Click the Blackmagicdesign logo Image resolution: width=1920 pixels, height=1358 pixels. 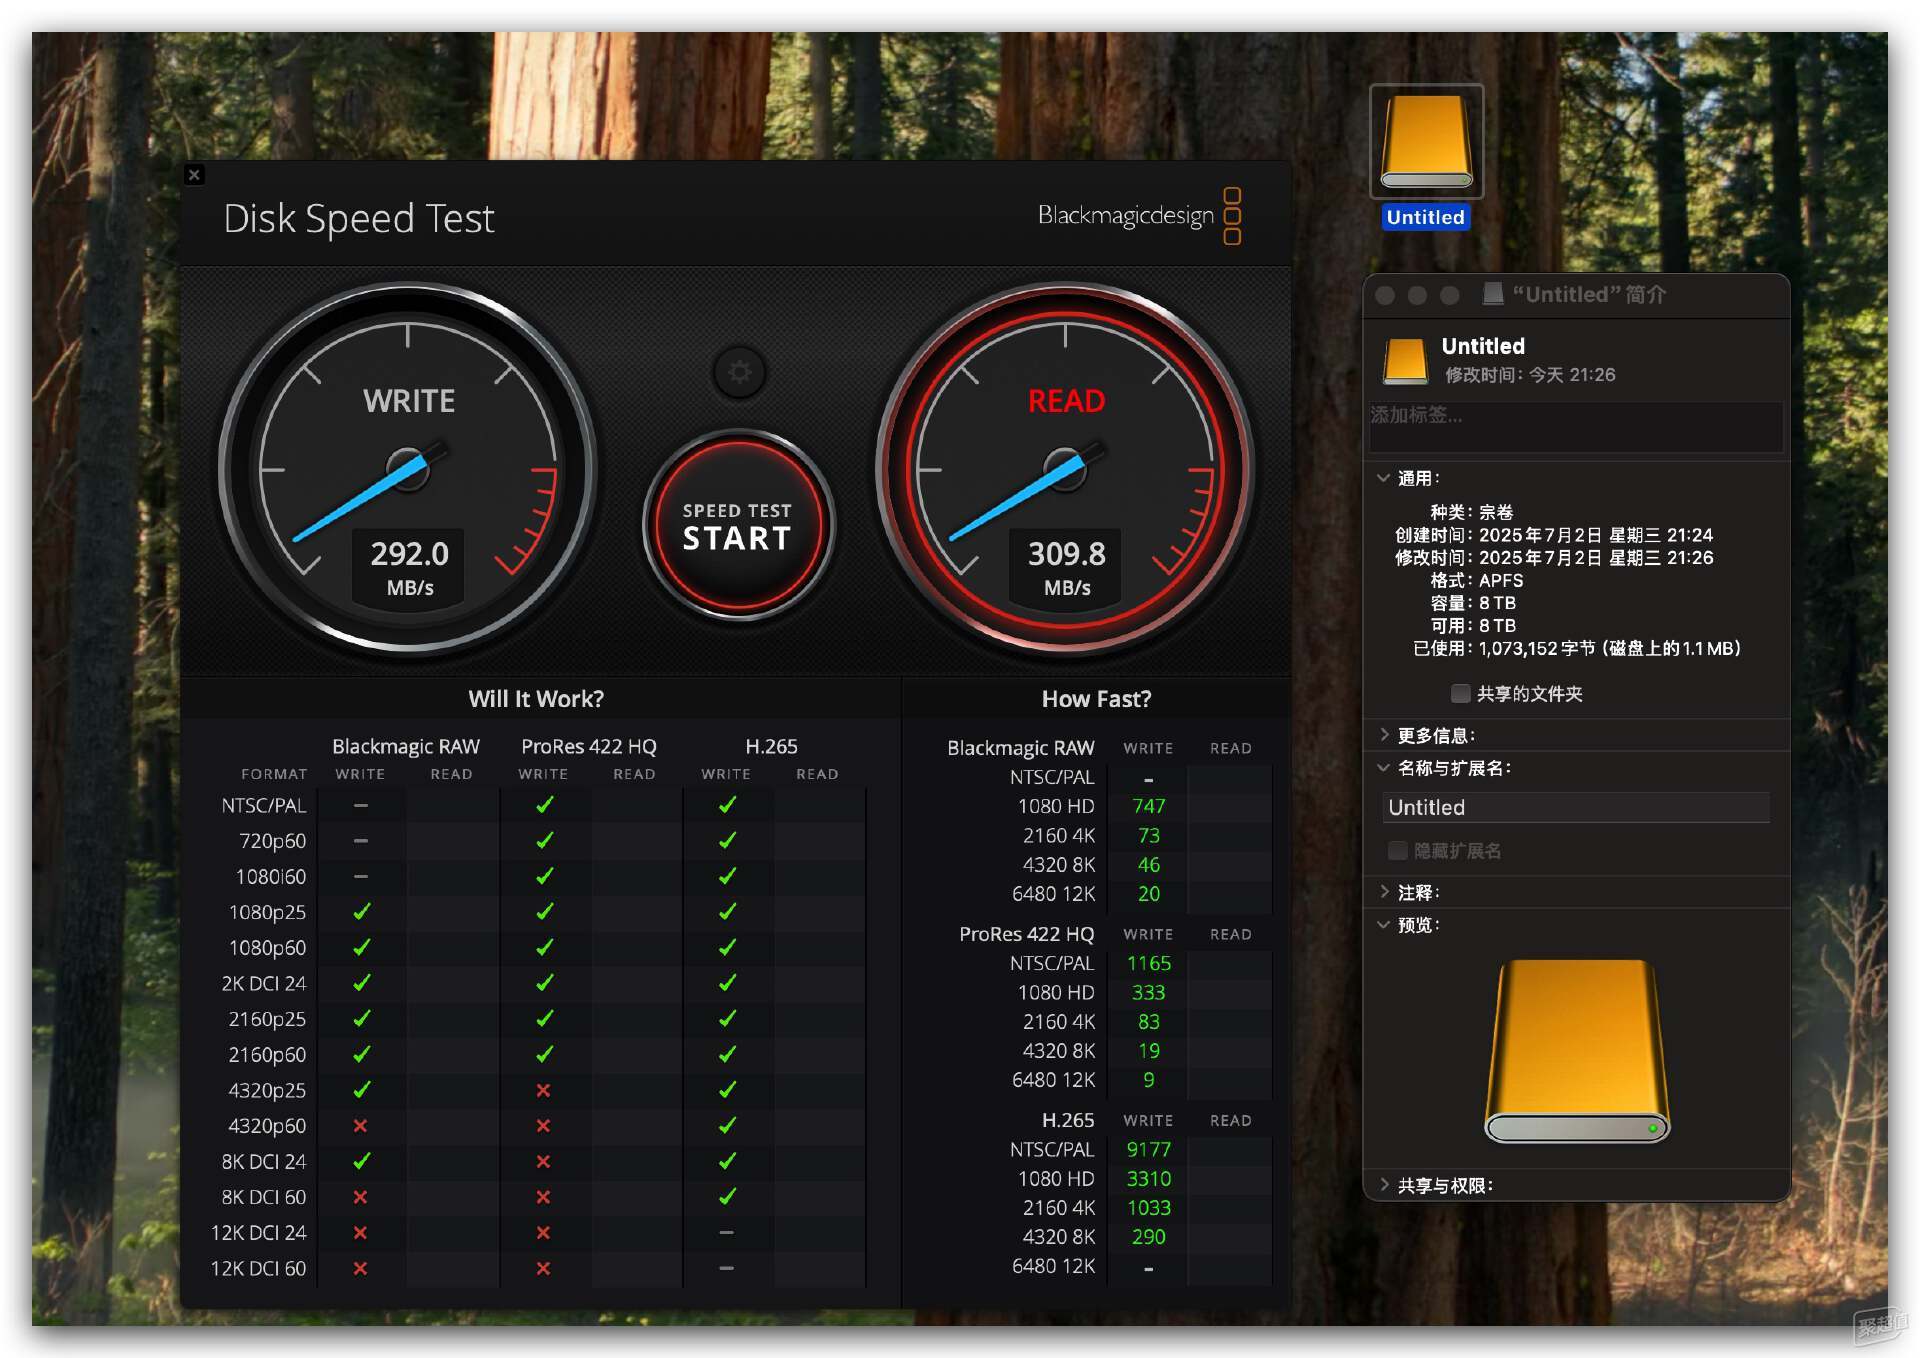point(1139,216)
